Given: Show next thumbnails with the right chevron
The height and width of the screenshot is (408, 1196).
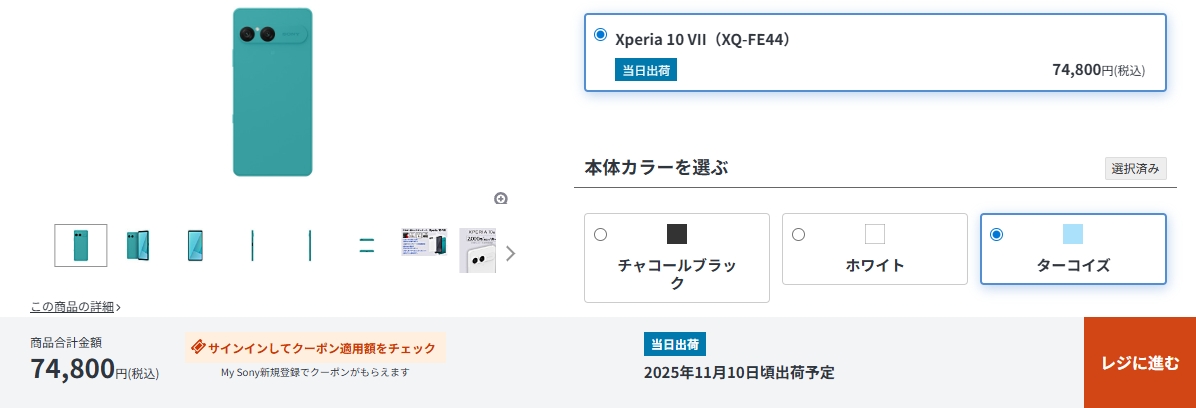Looking at the screenshot, I should tap(511, 253).
